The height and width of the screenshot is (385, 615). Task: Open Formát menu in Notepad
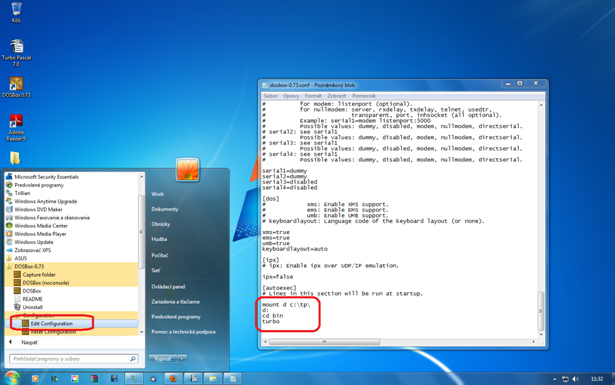(x=313, y=96)
